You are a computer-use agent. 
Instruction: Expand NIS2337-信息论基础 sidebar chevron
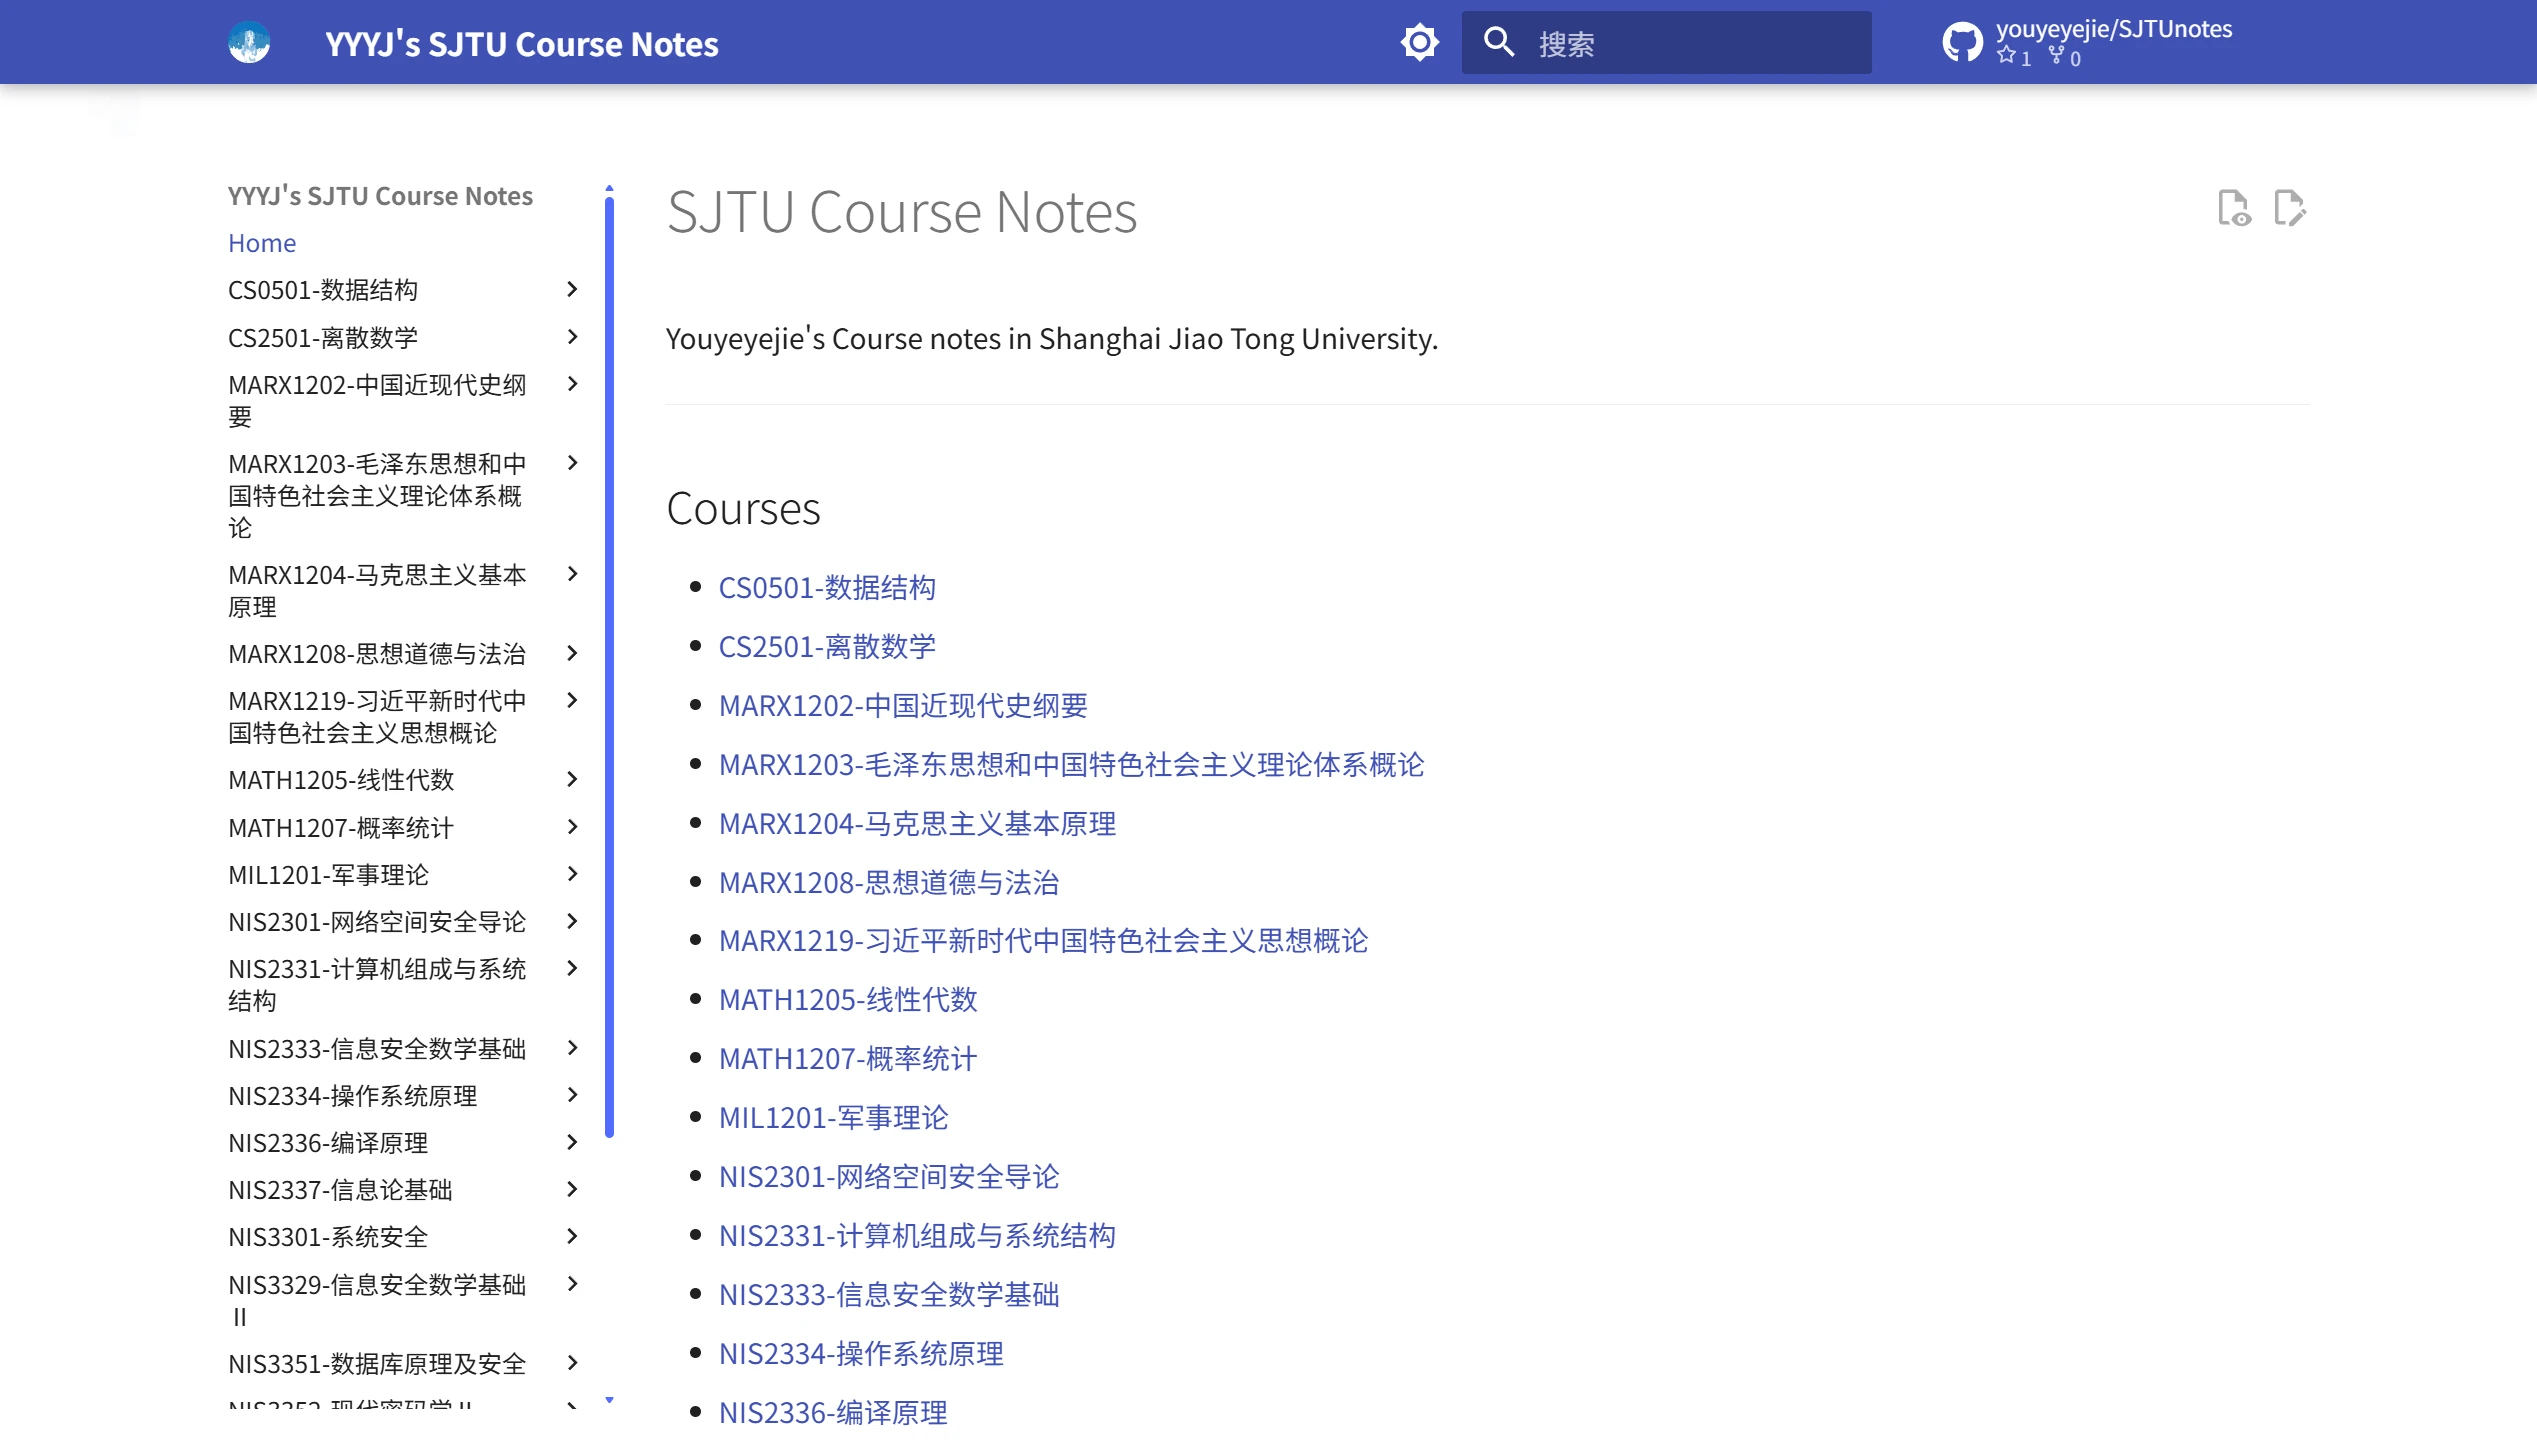(572, 1189)
